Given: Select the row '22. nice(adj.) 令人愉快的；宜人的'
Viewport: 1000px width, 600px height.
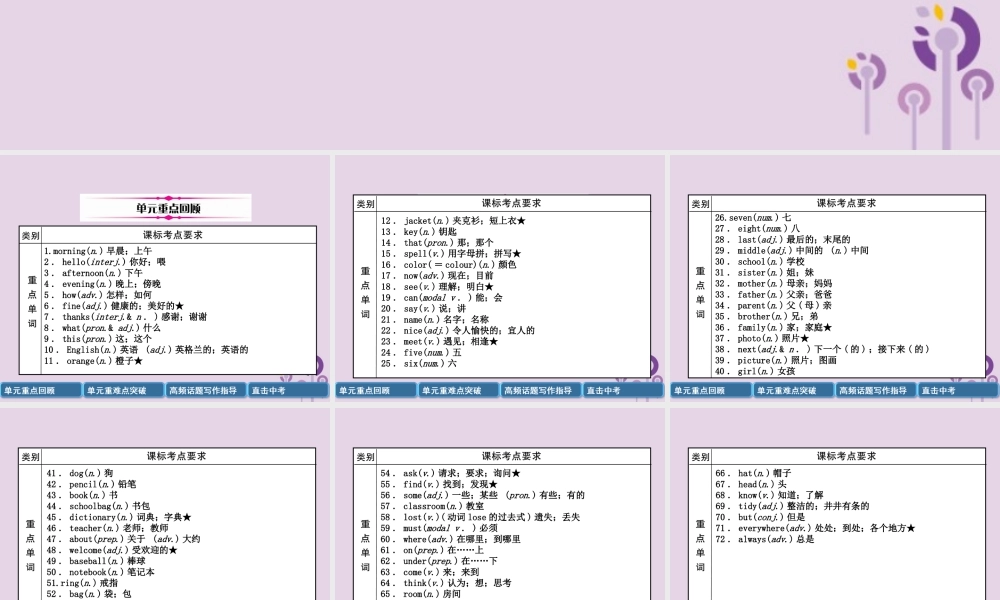Looking at the screenshot, I should pos(458,331).
